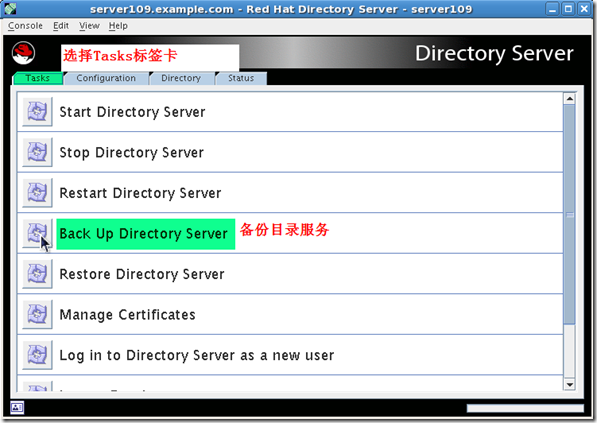
Task: Select Manage Certificates text
Action: 127,315
